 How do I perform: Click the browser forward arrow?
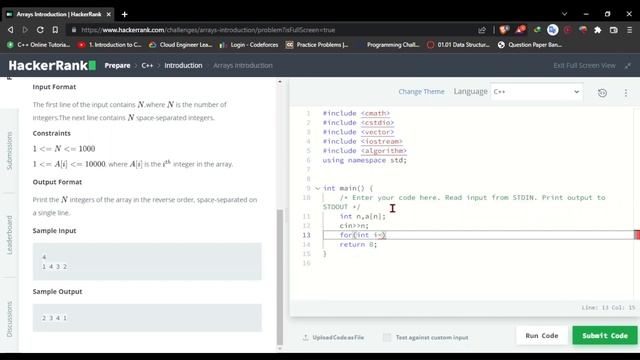coord(25,30)
